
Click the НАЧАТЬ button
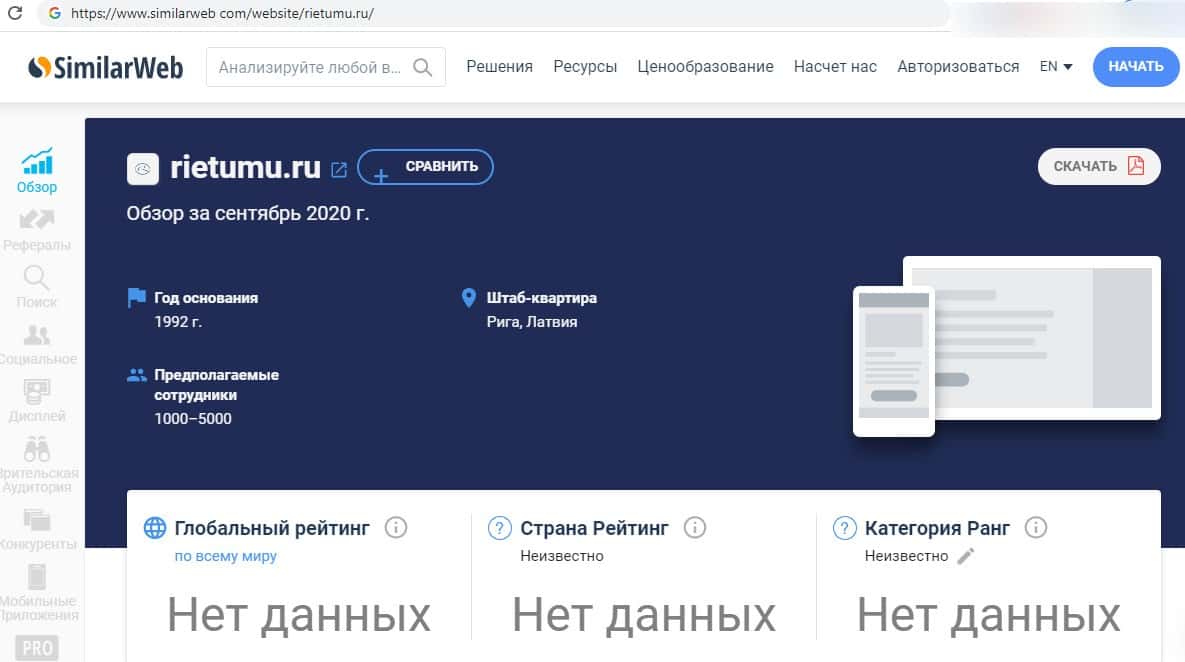[1135, 67]
